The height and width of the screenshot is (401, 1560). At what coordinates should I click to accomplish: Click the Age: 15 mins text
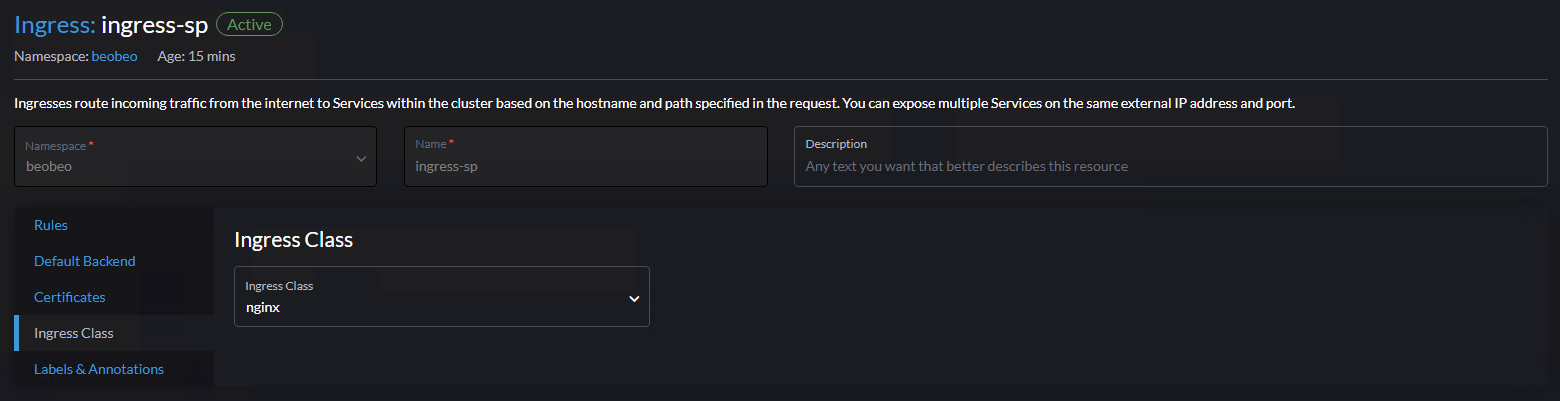click(x=196, y=56)
